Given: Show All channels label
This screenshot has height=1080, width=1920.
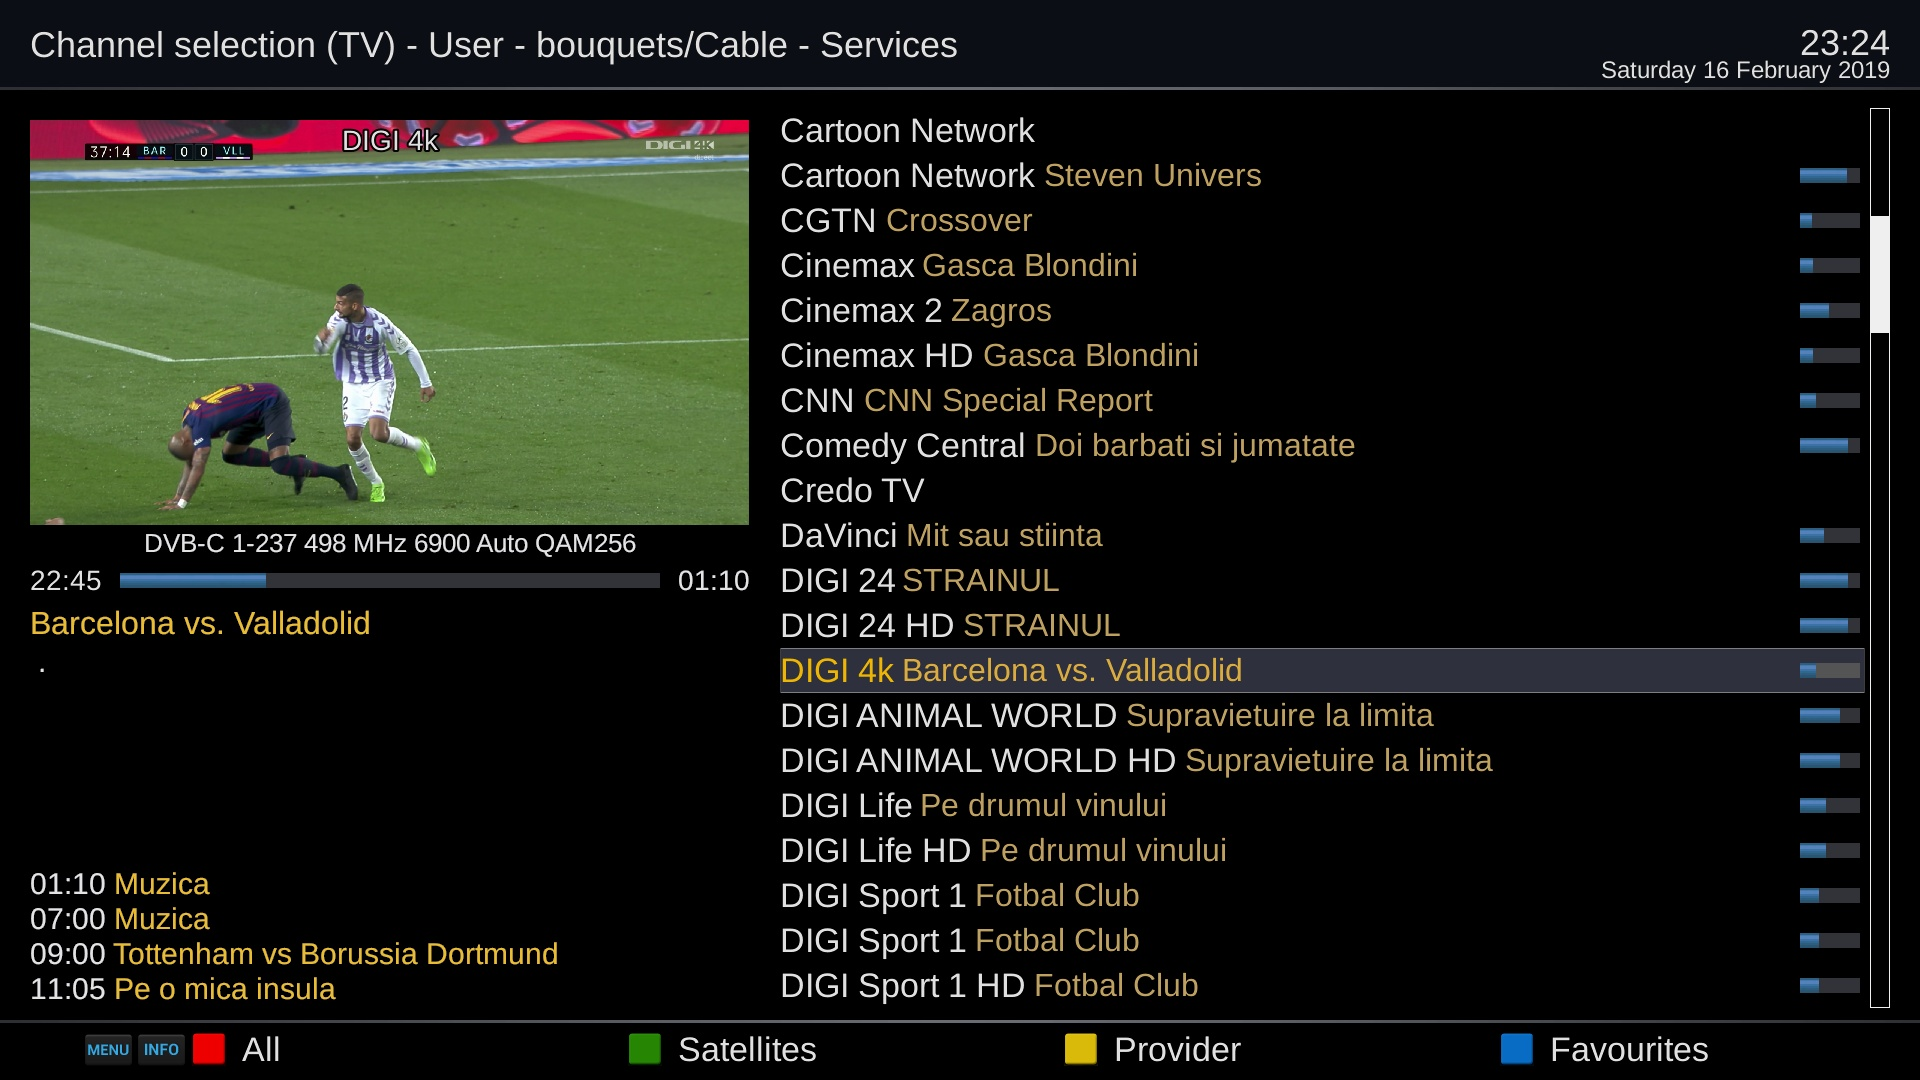Looking at the screenshot, I should [x=260, y=1050].
